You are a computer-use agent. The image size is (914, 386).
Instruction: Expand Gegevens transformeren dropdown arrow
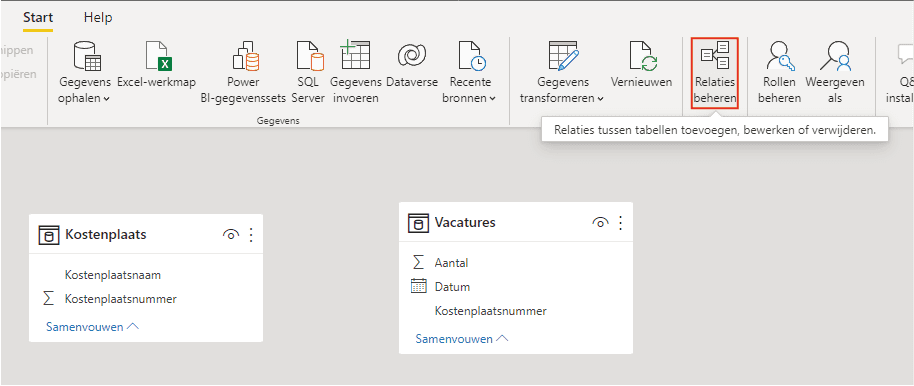(600, 99)
